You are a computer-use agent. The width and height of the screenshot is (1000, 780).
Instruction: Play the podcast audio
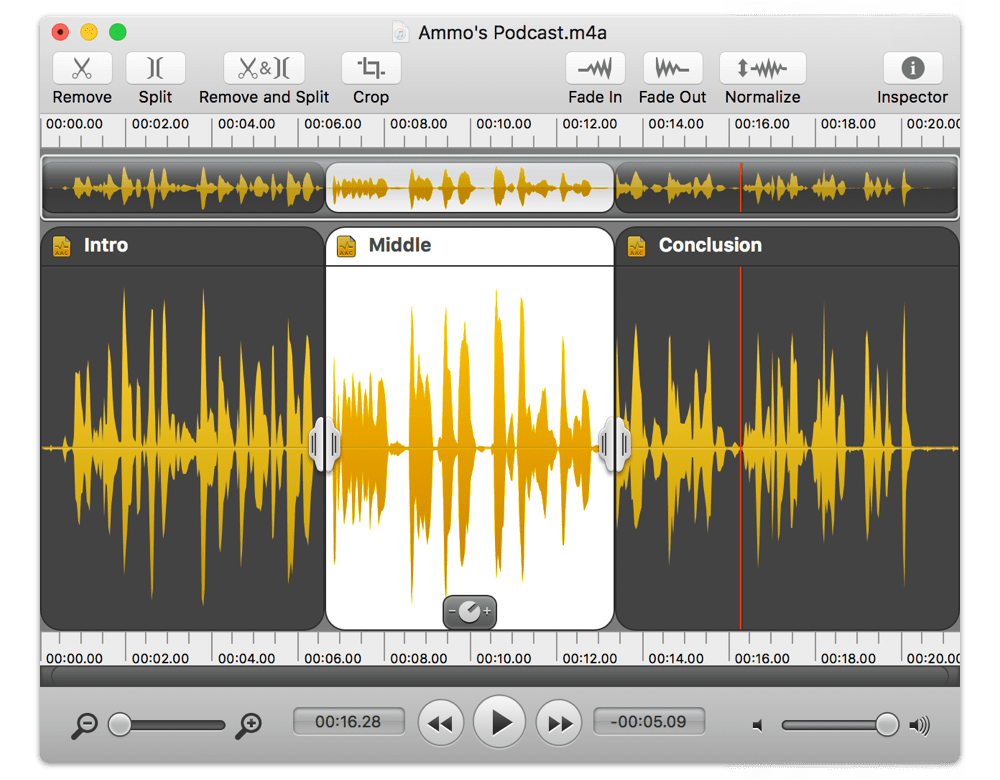500,723
